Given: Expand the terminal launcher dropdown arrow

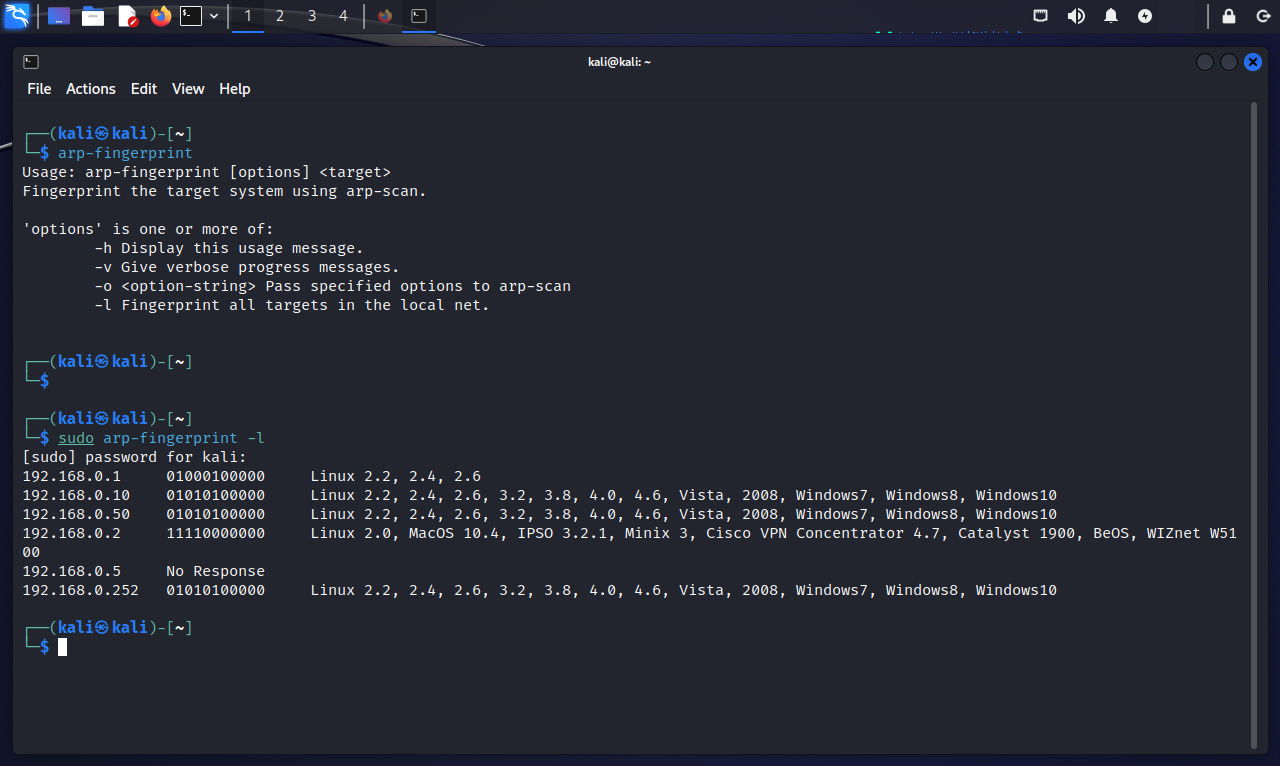Looking at the screenshot, I should click(214, 16).
